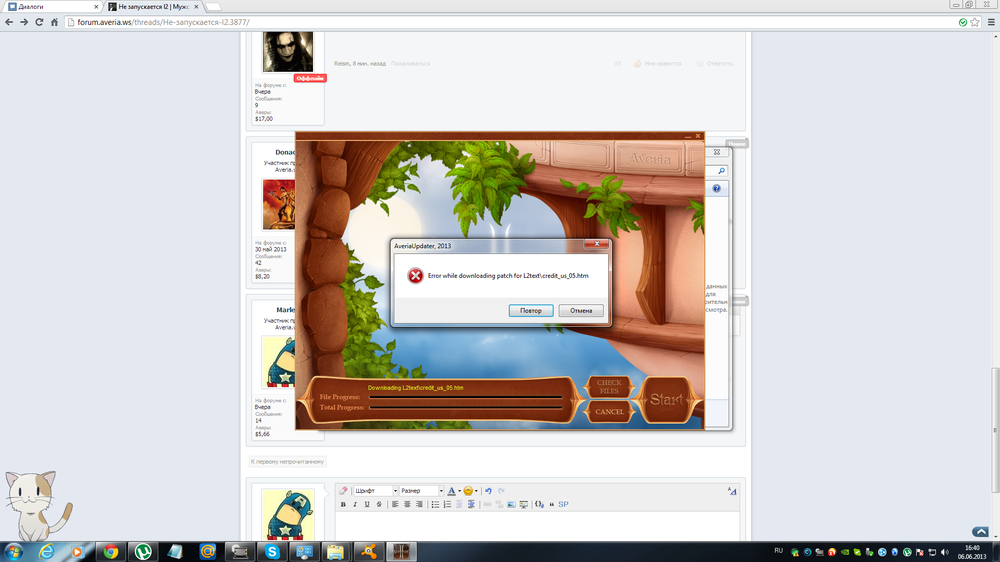
Task: Retry download with the Повтор button
Action: point(531,311)
